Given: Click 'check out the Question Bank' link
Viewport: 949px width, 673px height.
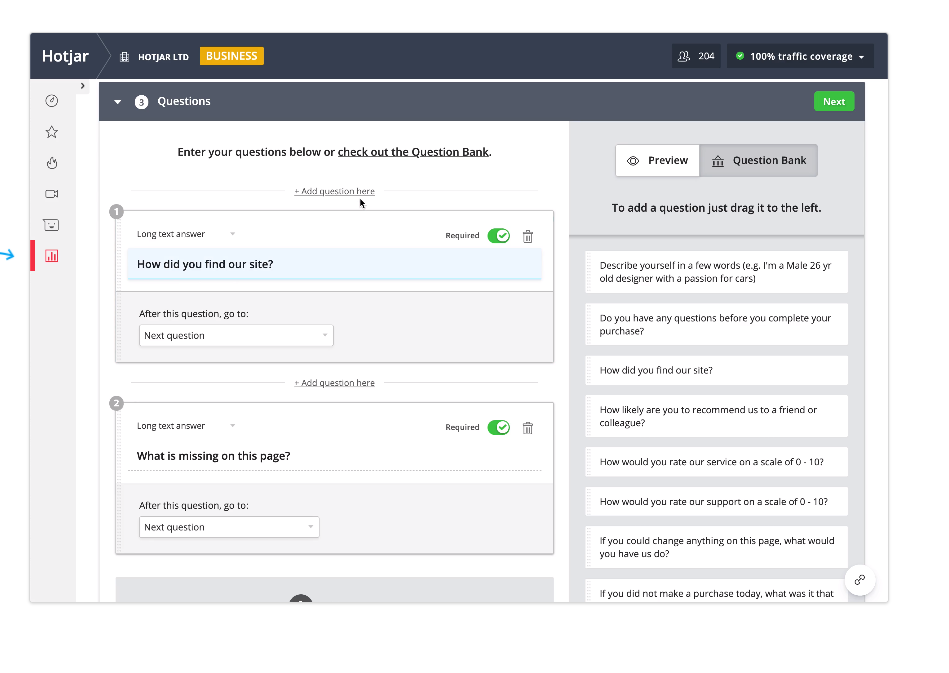Looking at the screenshot, I should coord(413,152).
